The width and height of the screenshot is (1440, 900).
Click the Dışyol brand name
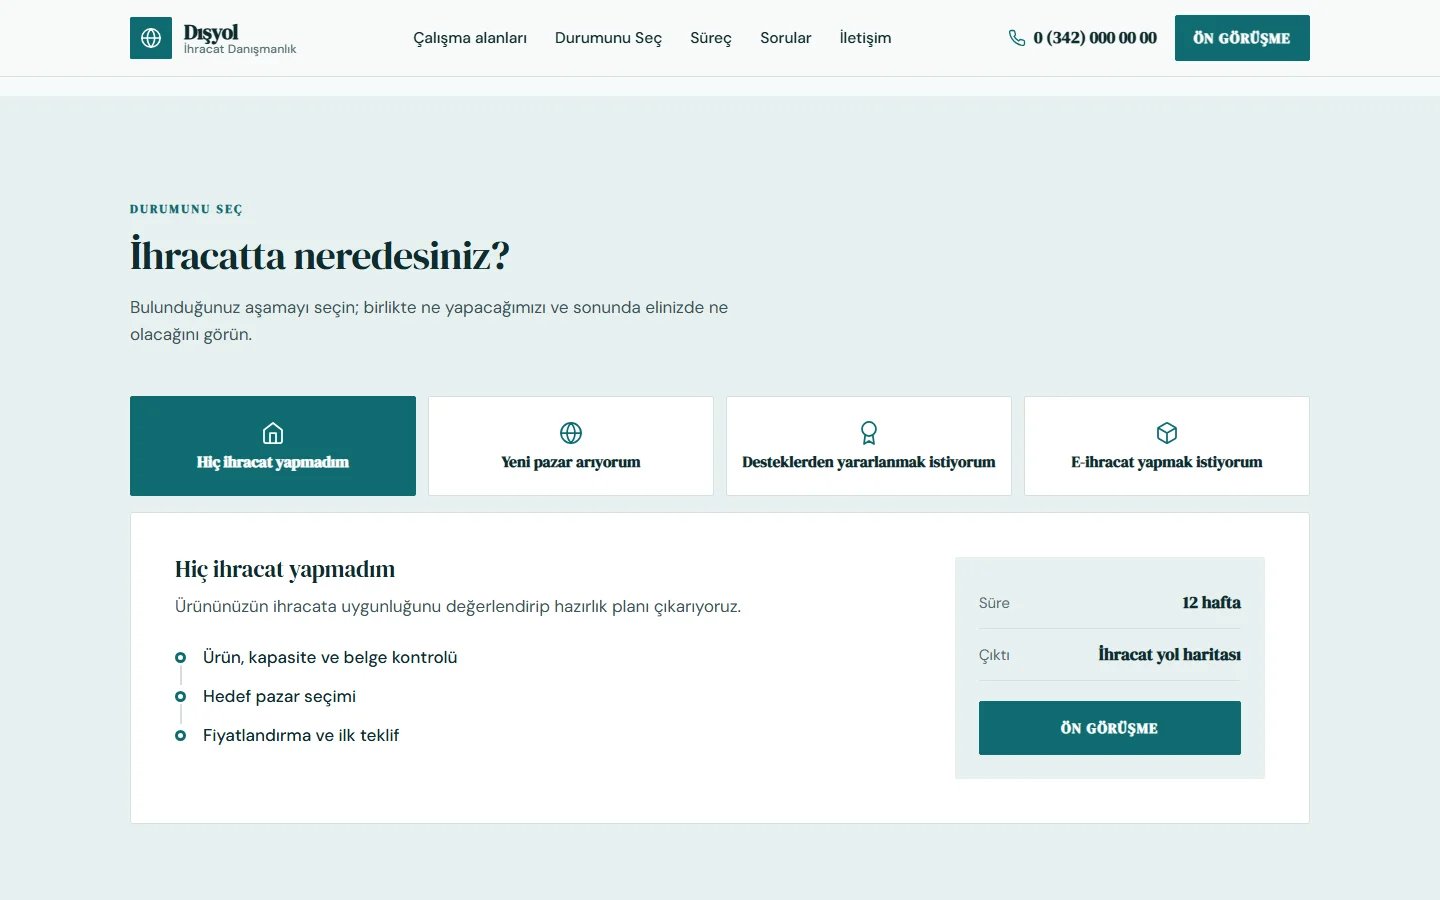tap(211, 32)
